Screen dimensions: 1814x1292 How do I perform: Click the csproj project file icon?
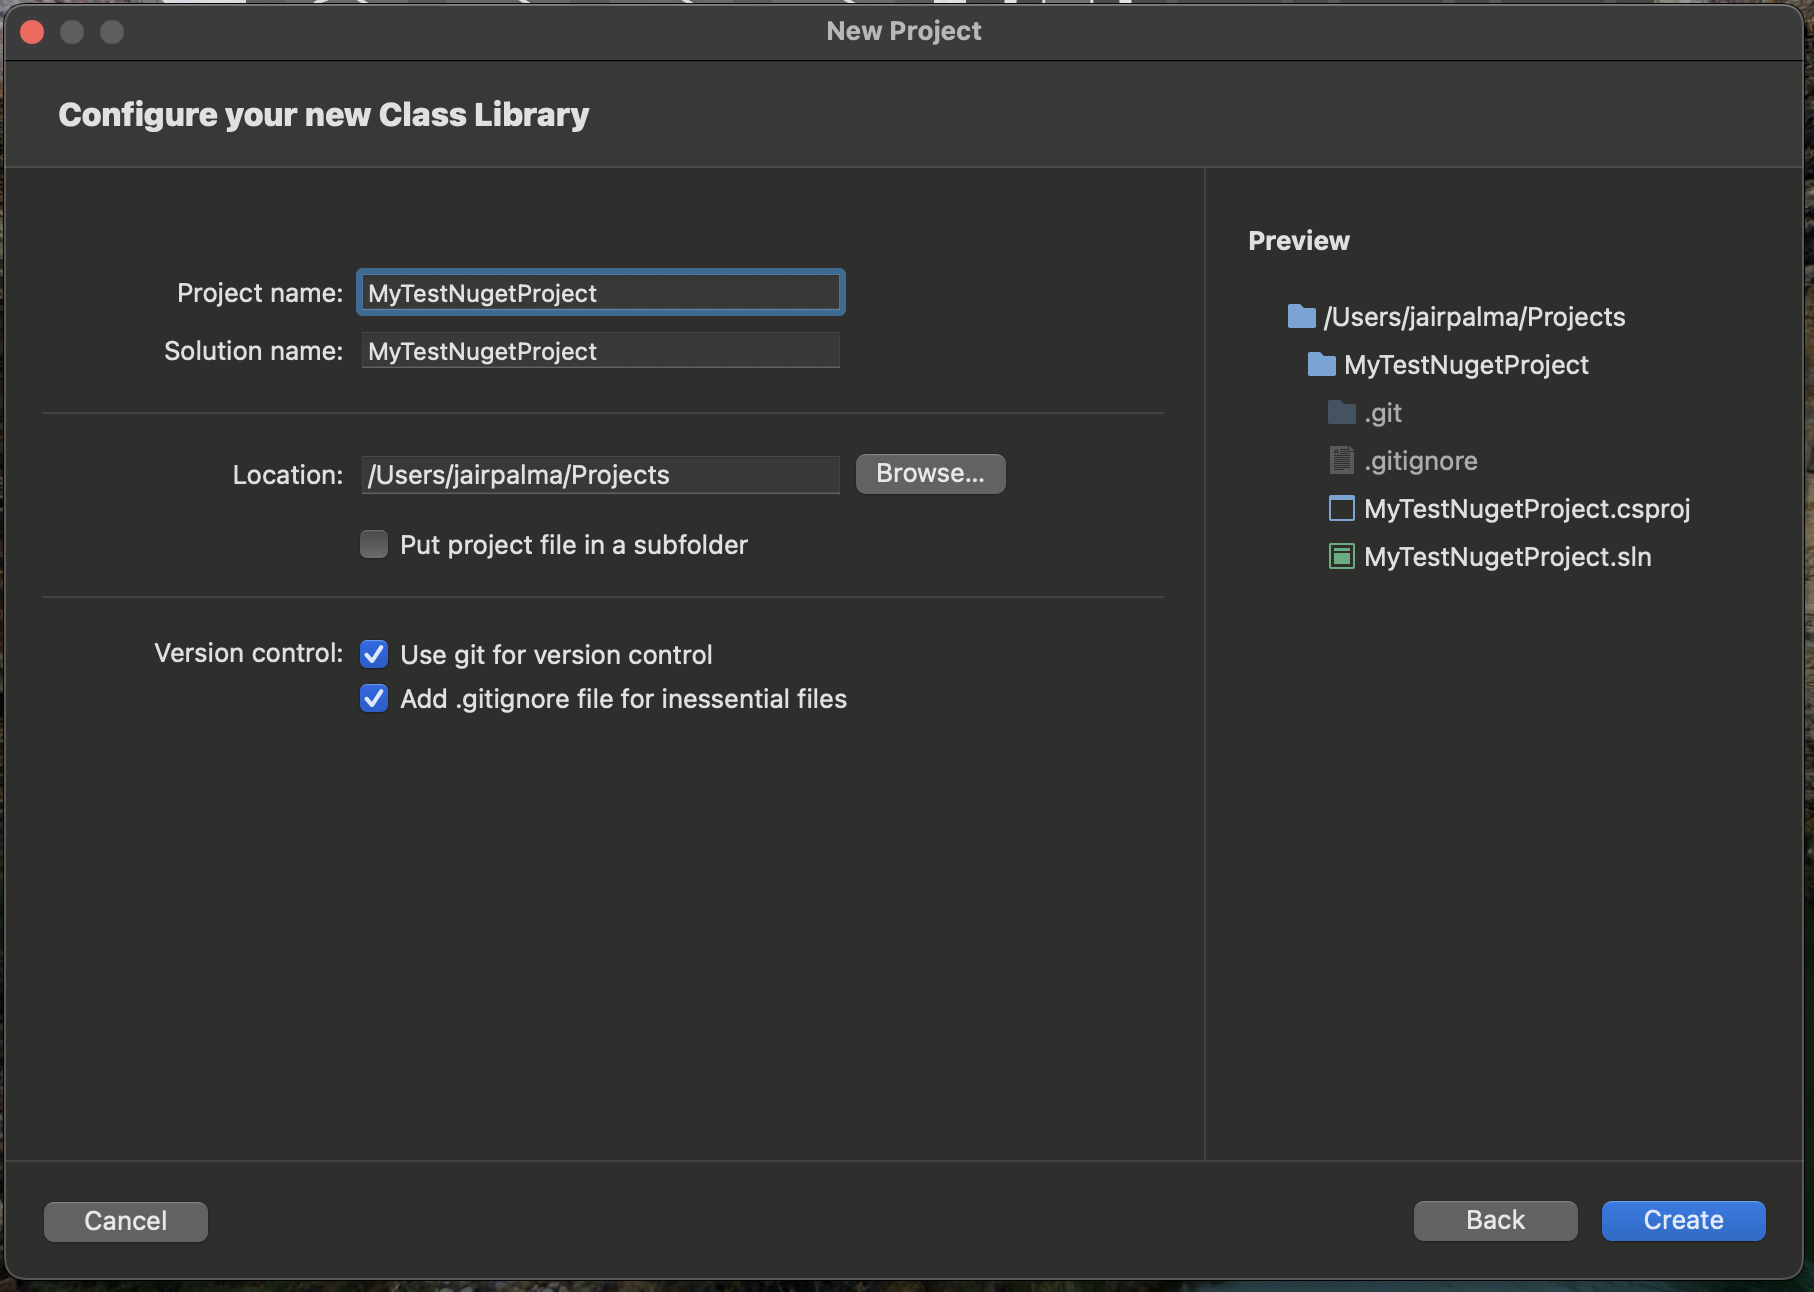tap(1341, 509)
